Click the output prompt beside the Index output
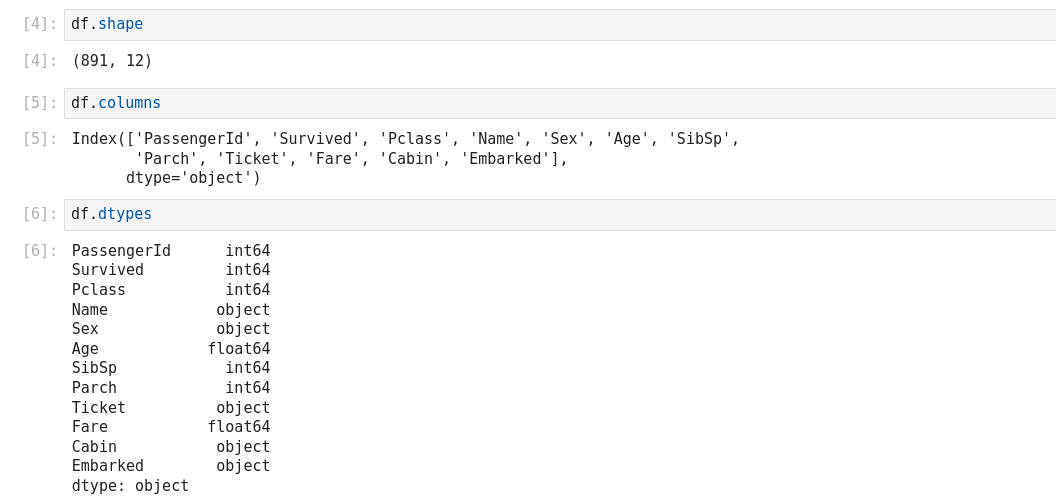Screen dimensions: 1056x498 [x=40, y=140]
